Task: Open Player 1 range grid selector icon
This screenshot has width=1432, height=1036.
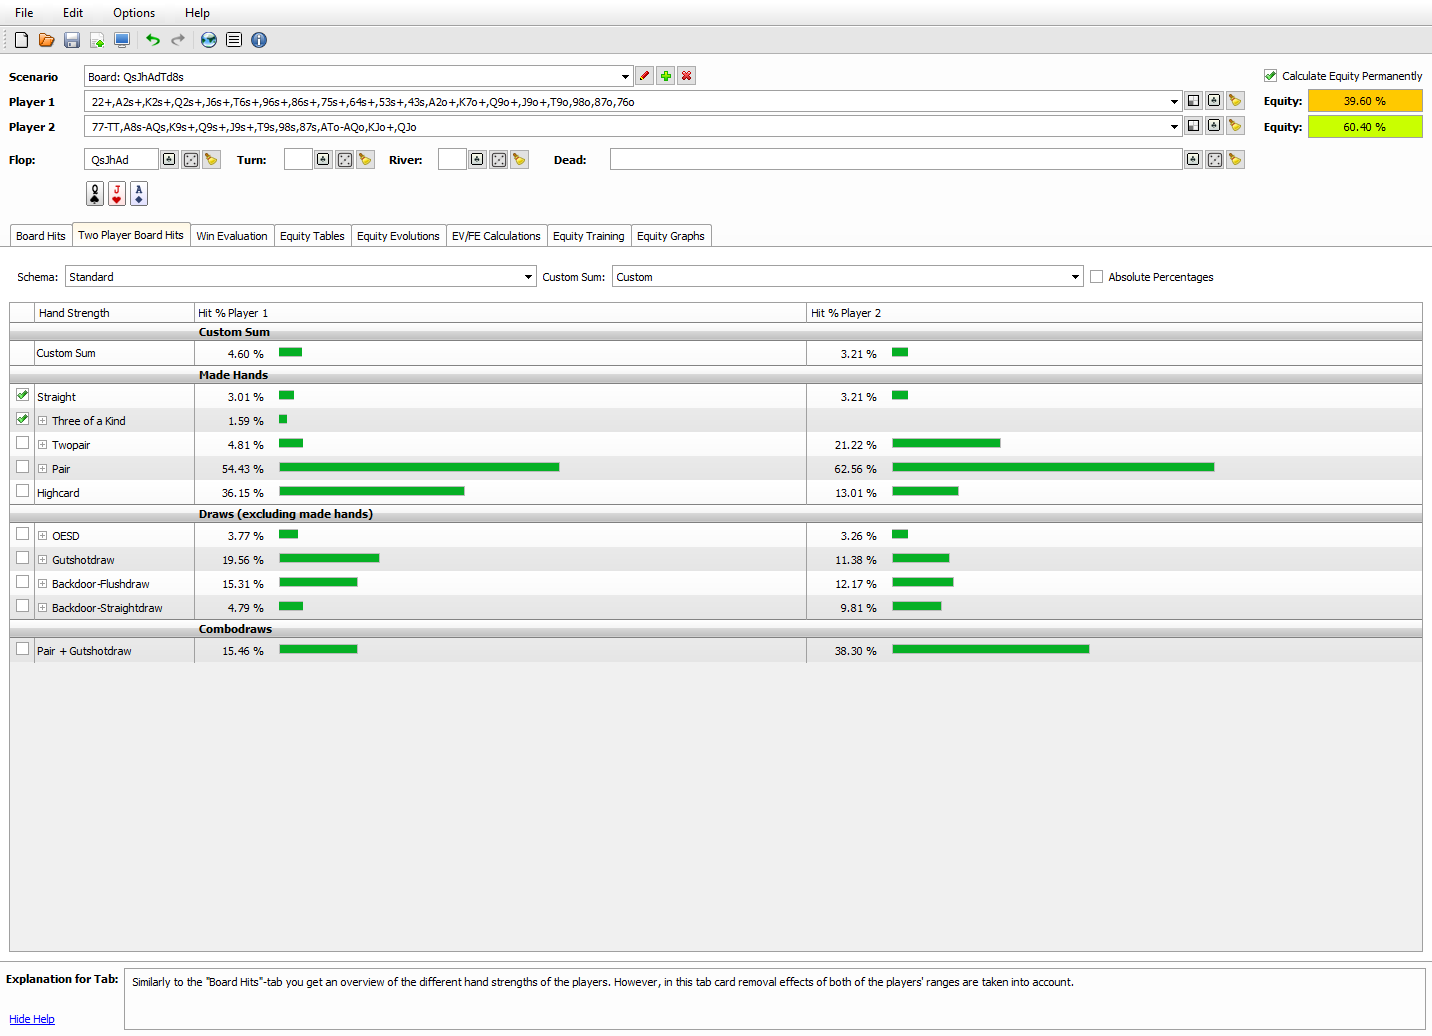Action: coord(1193,101)
